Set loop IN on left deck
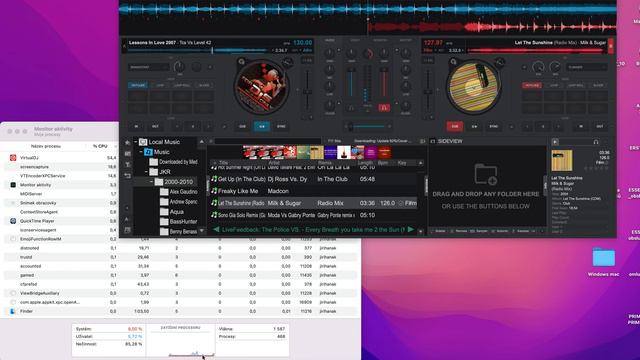Image resolution: width=640 pixels, height=360 pixels. pyautogui.click(x=136, y=127)
